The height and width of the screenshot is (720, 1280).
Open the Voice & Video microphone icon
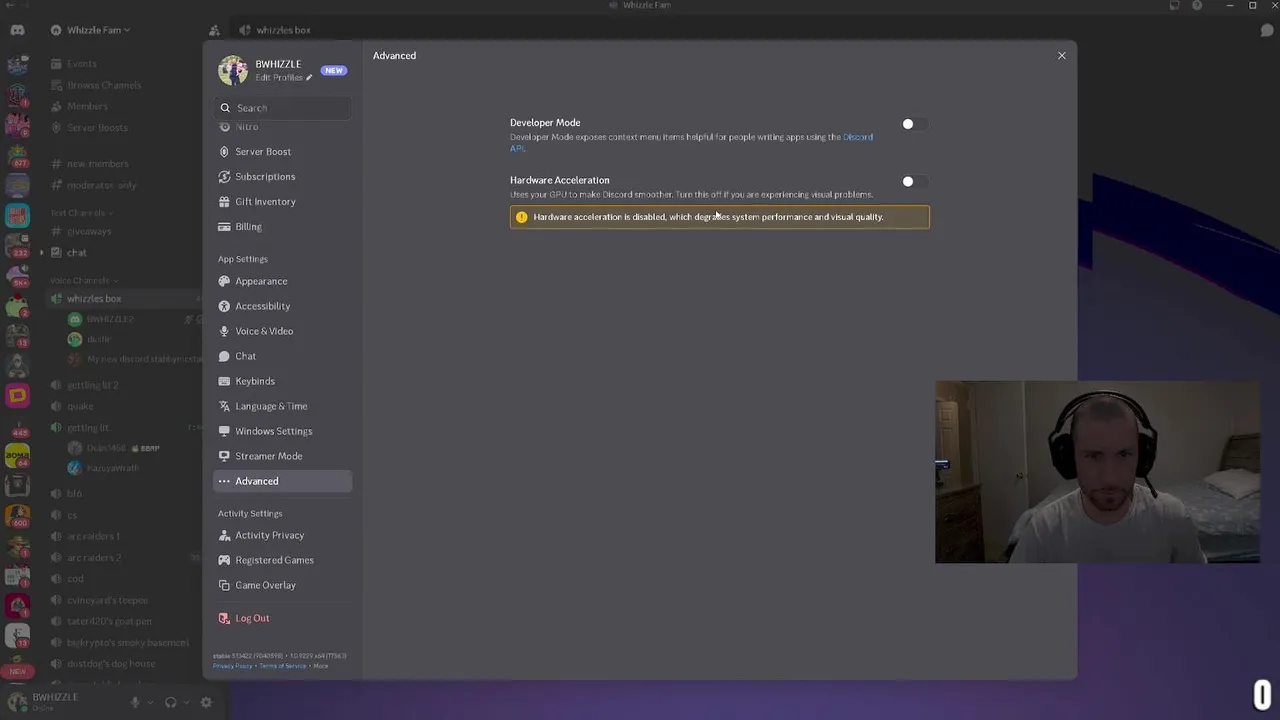(224, 331)
